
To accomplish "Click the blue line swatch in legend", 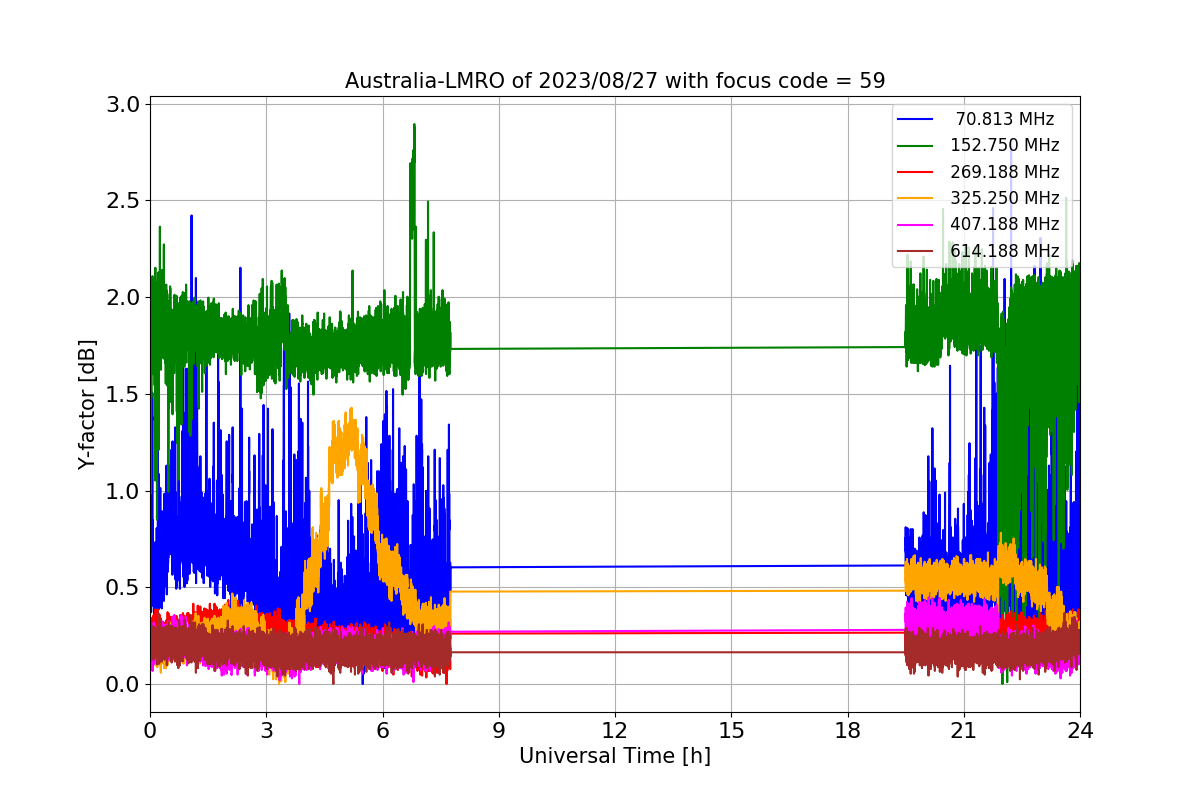I will (915, 119).
